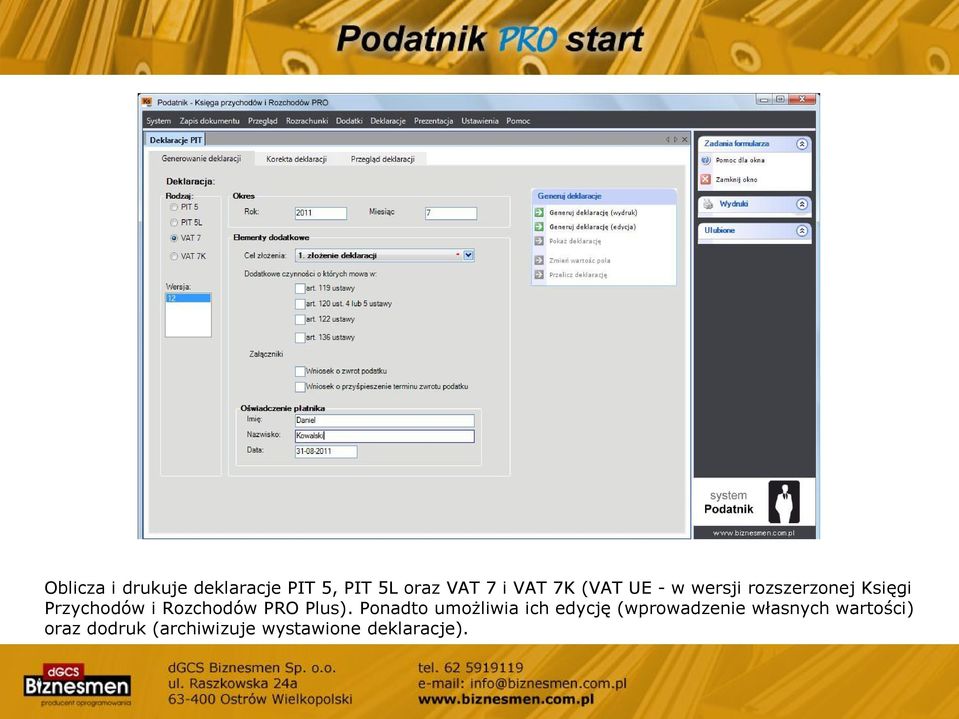The width and height of the screenshot is (959, 719).
Task: Select version 12 in Wersja list
Action: coord(188,298)
